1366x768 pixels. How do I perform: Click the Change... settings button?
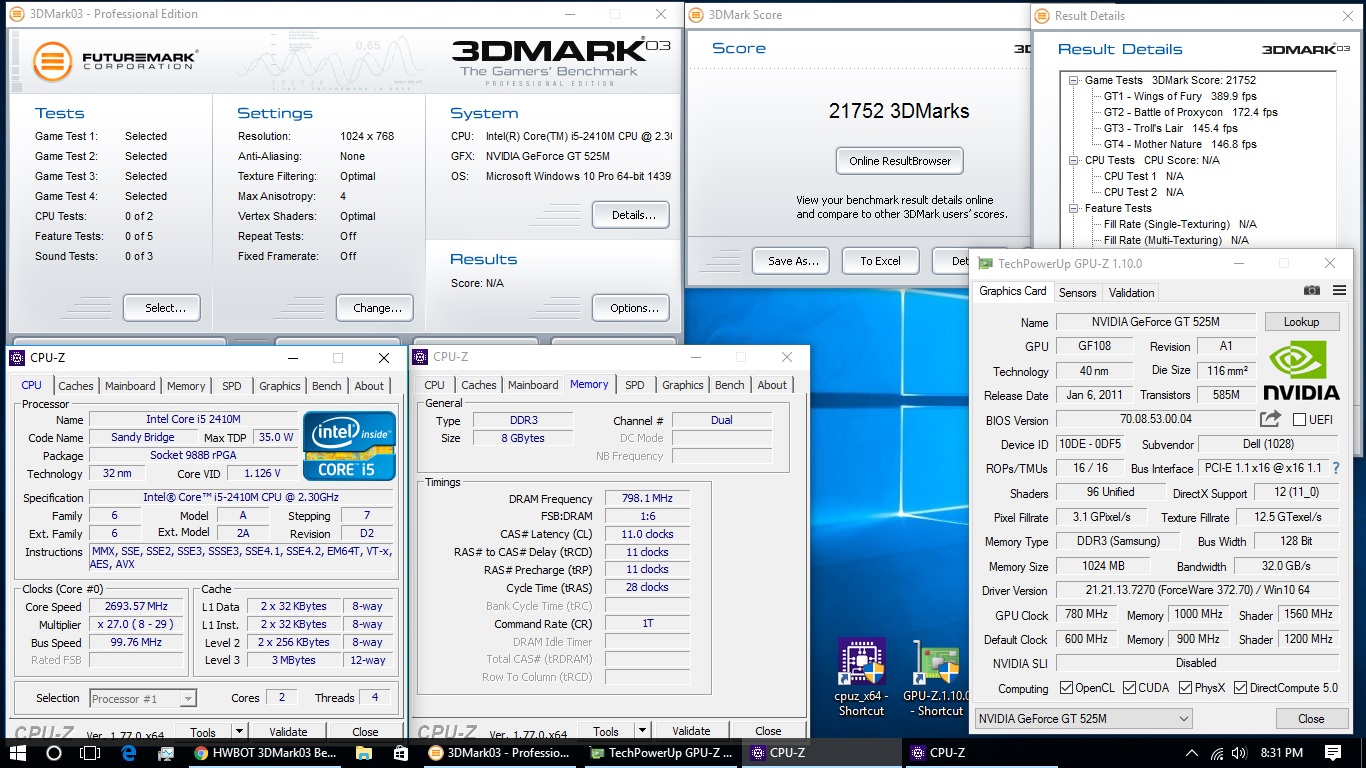375,308
